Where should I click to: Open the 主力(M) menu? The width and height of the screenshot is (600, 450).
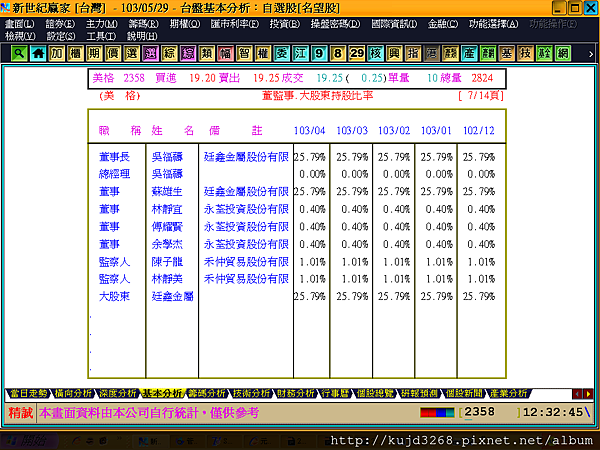point(101,24)
